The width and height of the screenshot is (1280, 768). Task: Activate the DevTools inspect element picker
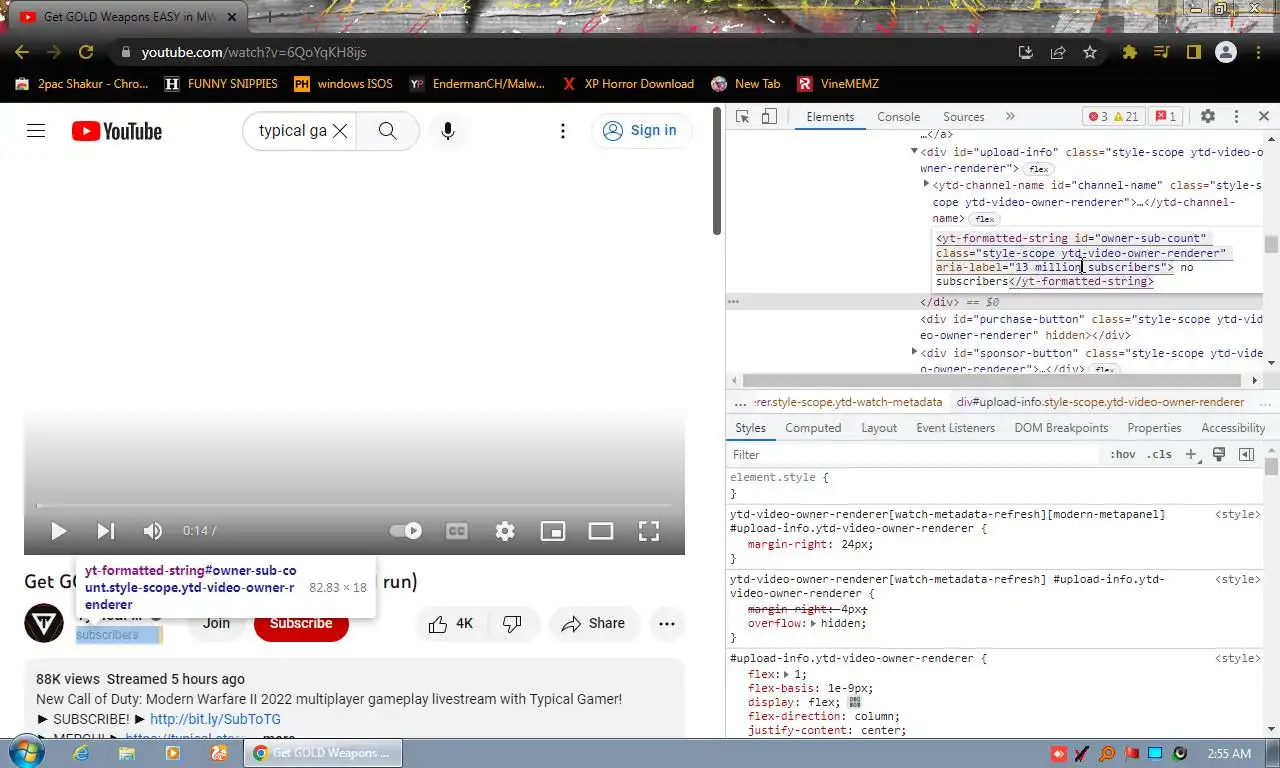coord(742,117)
